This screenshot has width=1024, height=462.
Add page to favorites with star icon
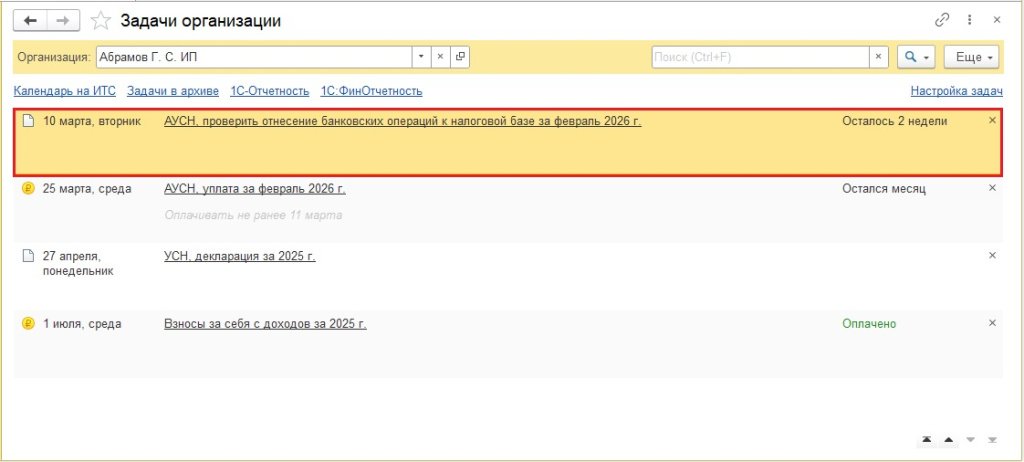(100, 20)
